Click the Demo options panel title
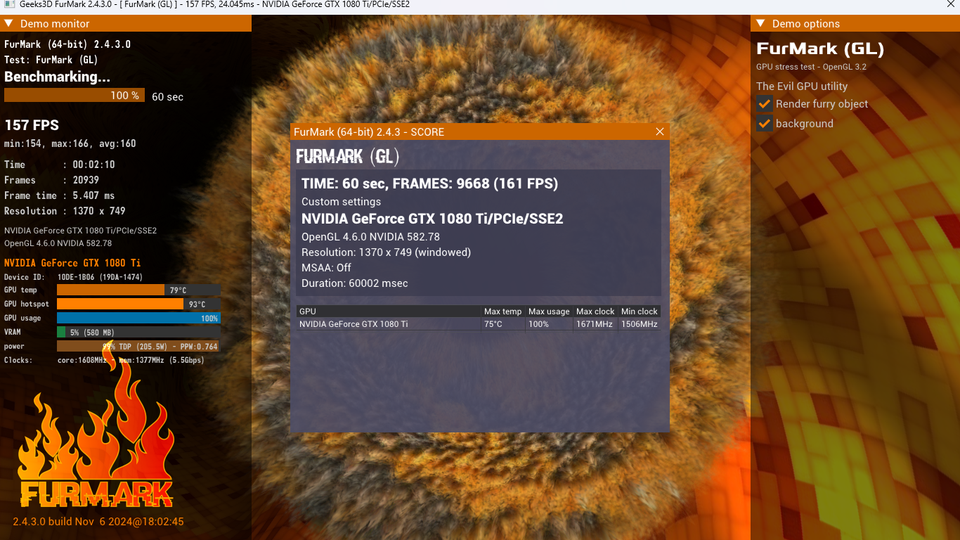The width and height of the screenshot is (960, 540). tap(806, 23)
